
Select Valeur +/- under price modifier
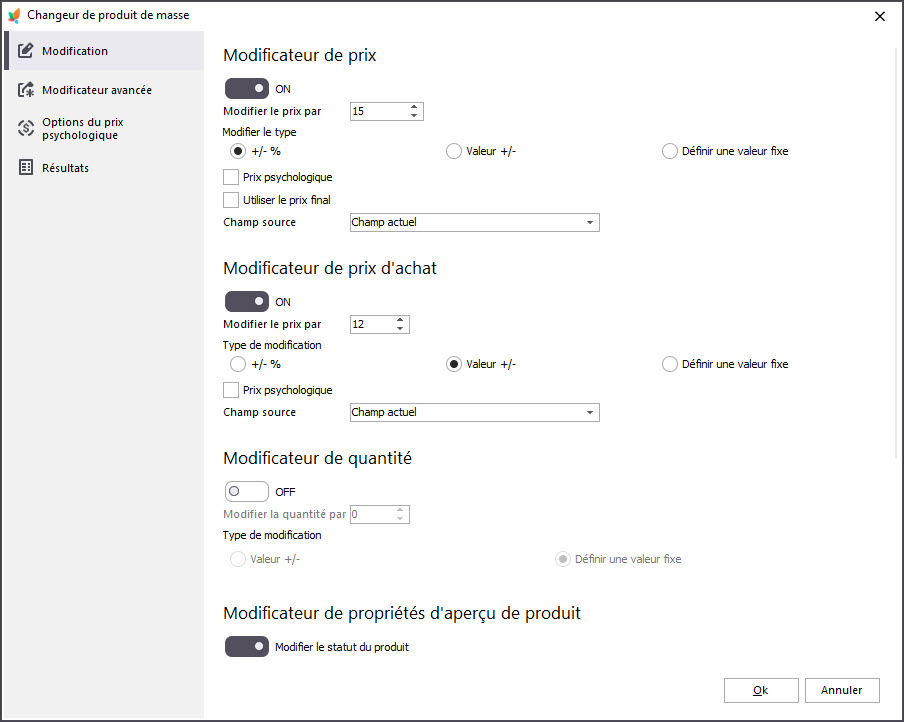tap(454, 151)
